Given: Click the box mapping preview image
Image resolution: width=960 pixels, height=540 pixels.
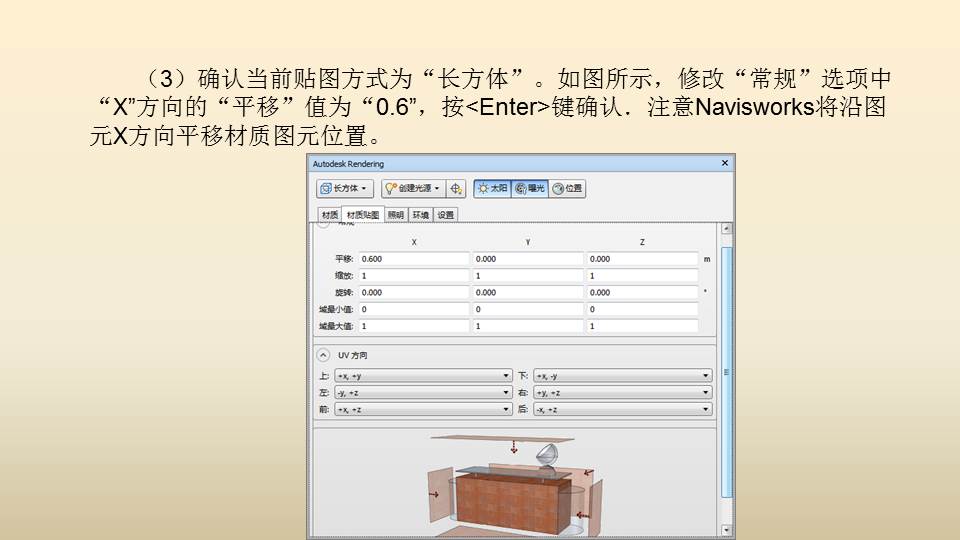Looking at the screenshot, I should pos(514,484).
